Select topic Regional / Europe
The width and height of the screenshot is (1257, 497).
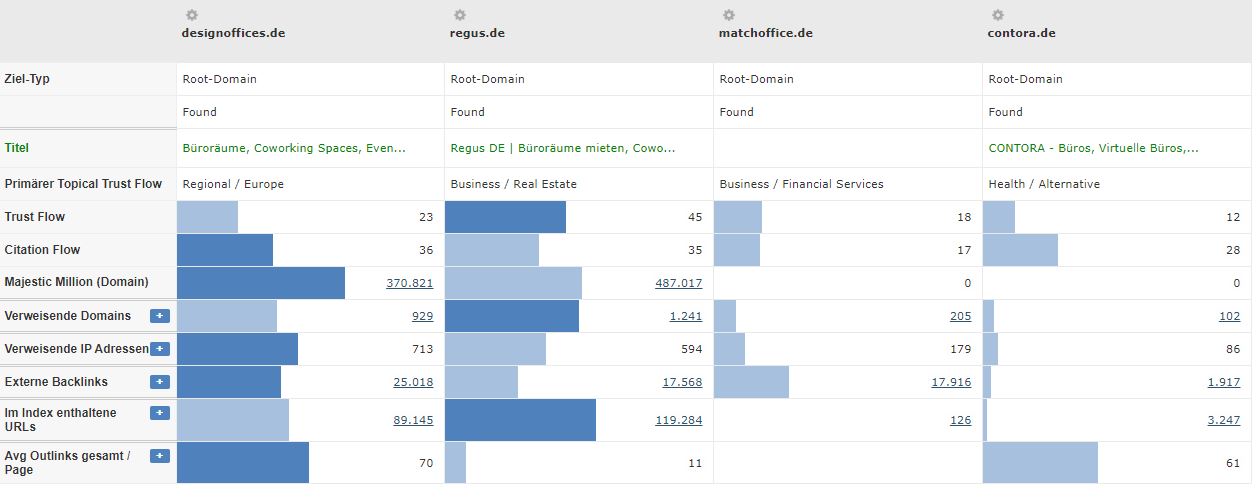(x=233, y=184)
